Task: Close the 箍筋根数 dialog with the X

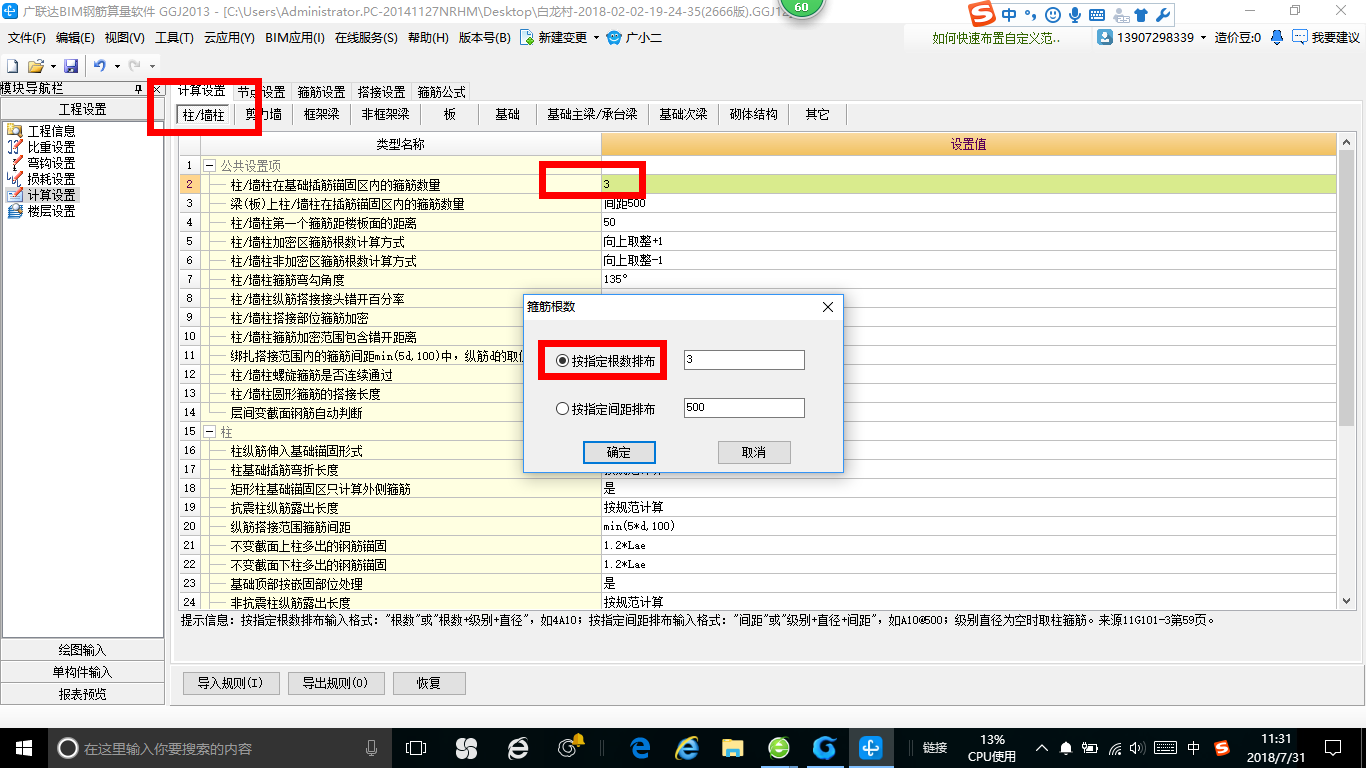Action: 828,307
